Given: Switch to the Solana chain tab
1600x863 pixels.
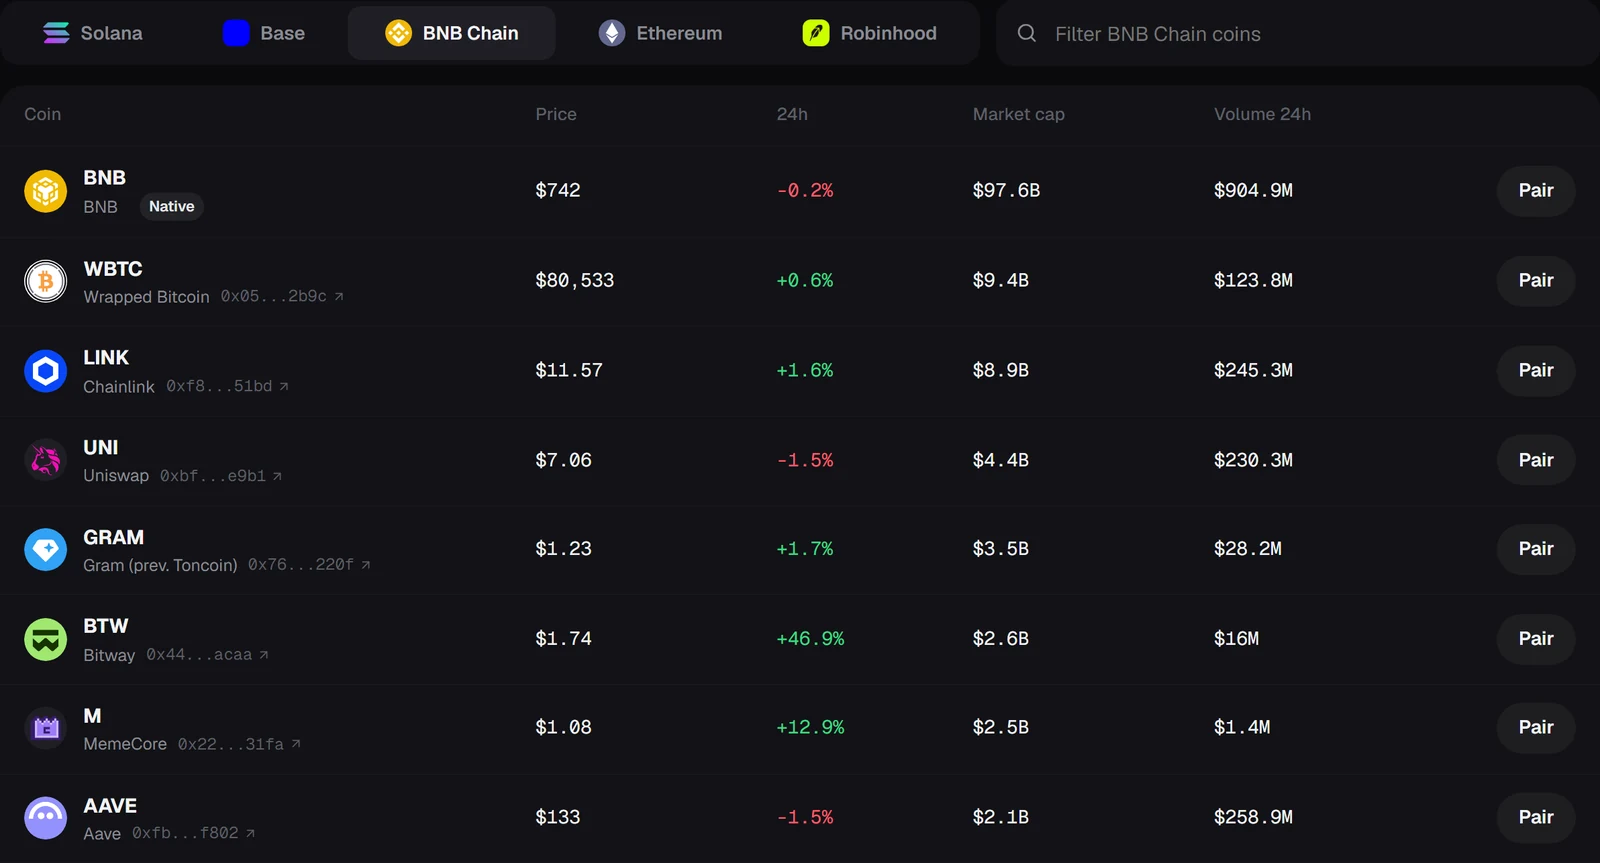Looking at the screenshot, I should pos(93,33).
